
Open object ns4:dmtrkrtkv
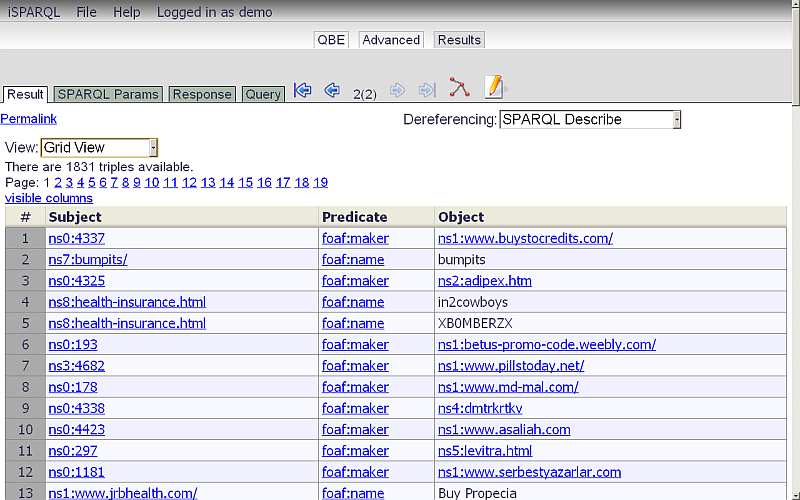point(480,409)
